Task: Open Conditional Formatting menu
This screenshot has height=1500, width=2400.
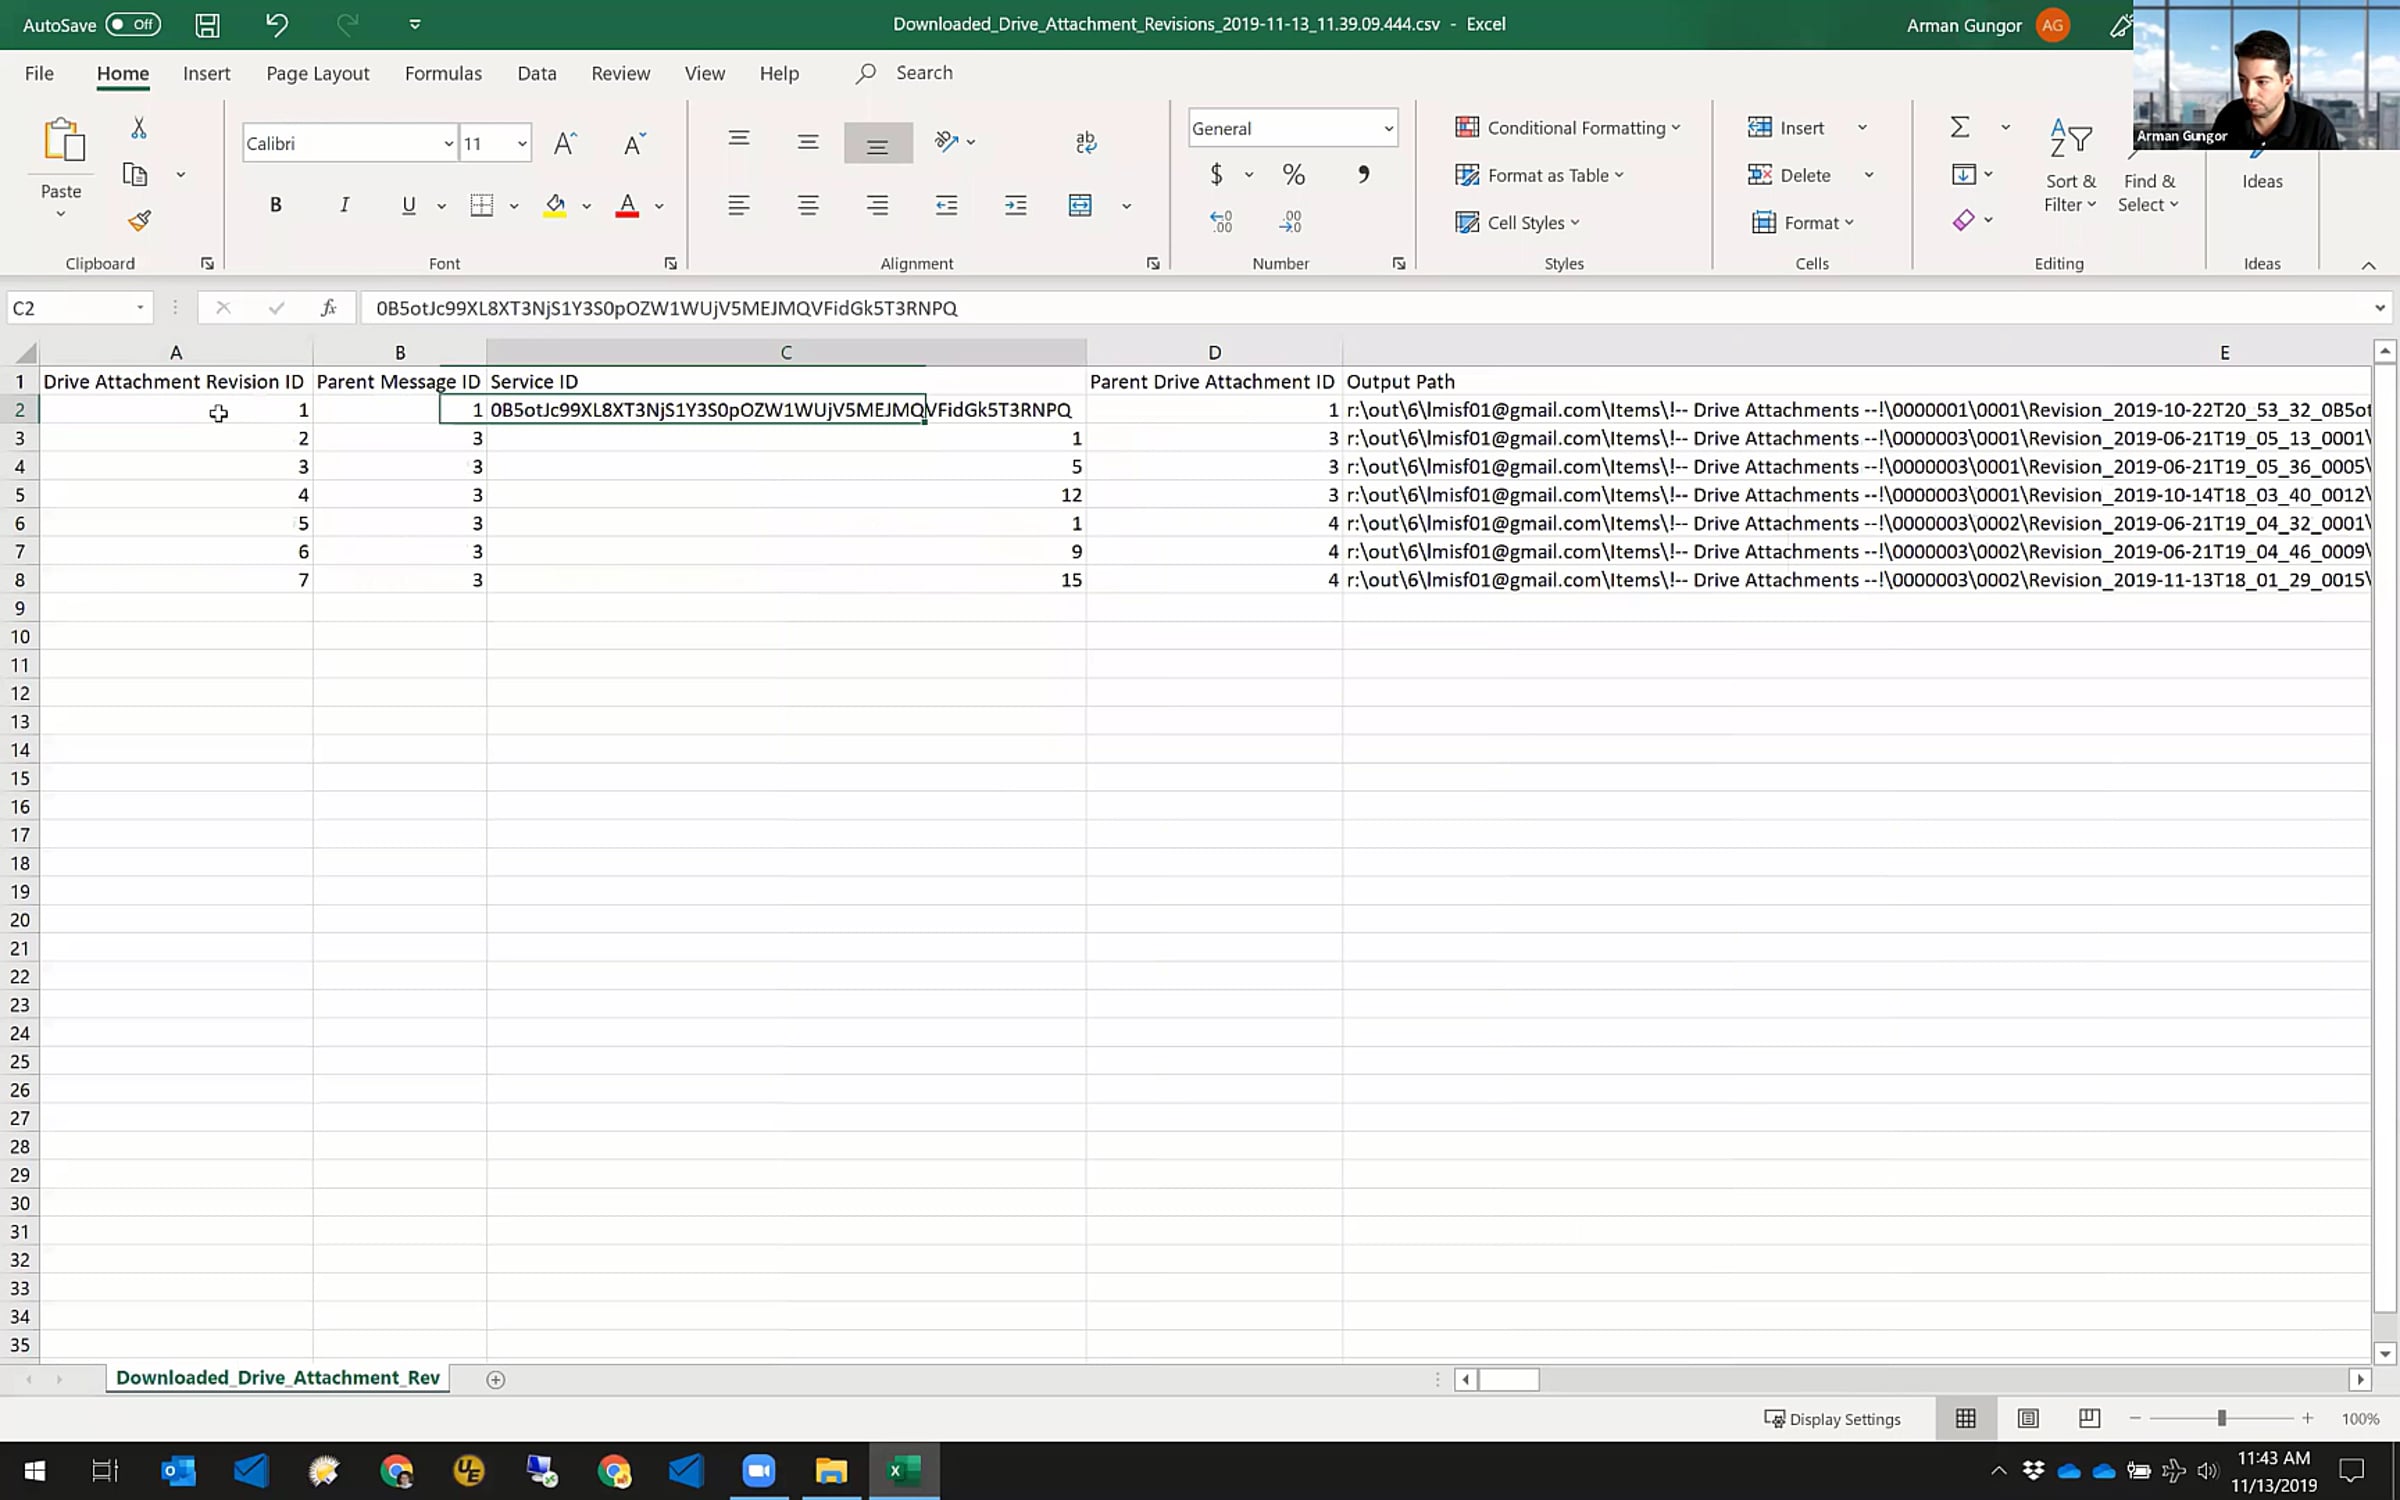Action: pyautogui.click(x=1567, y=128)
